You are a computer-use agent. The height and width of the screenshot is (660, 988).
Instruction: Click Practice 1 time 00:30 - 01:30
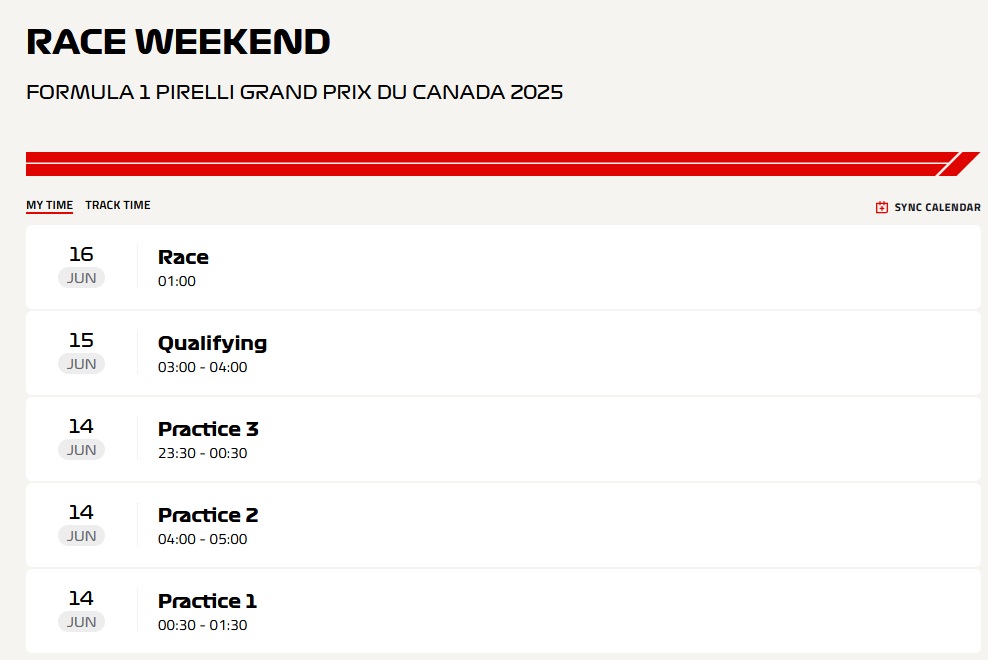202,625
